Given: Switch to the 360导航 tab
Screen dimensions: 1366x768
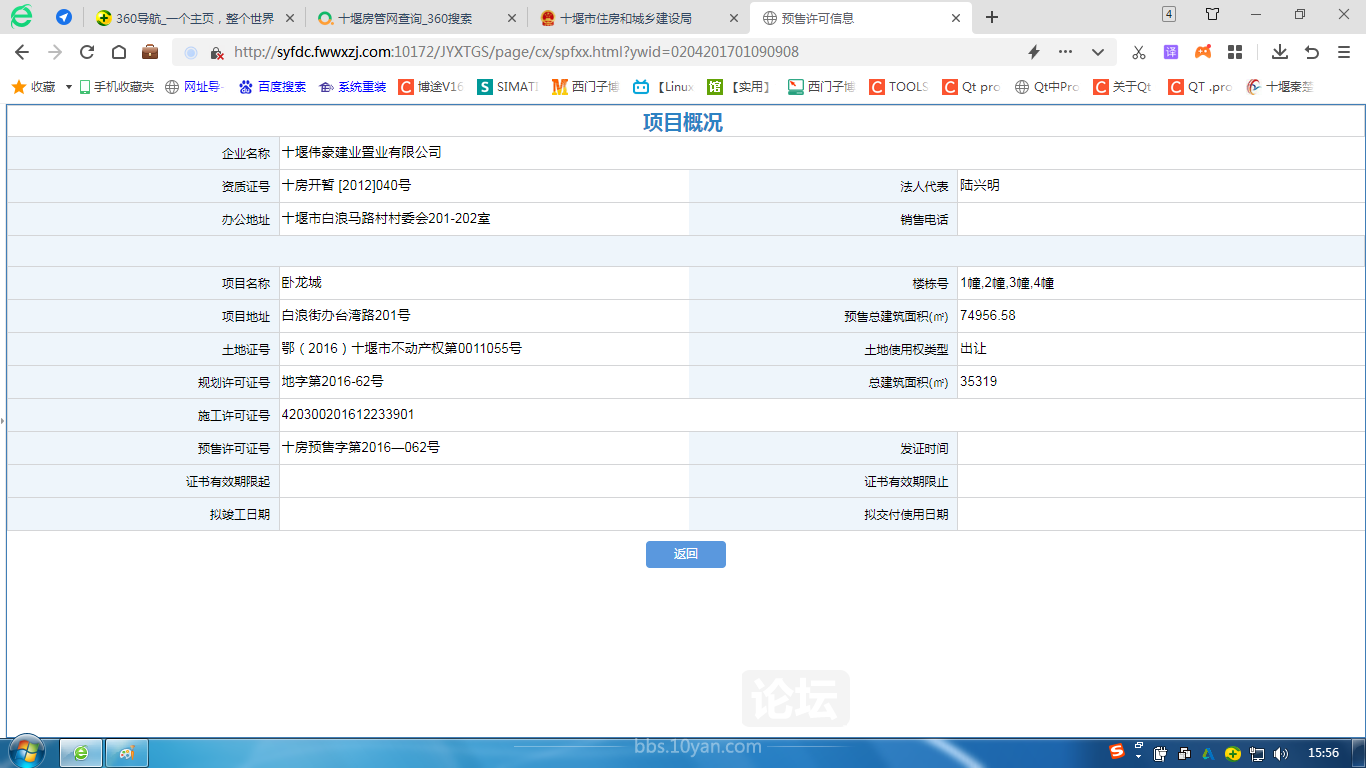Looking at the screenshot, I should (195, 18).
